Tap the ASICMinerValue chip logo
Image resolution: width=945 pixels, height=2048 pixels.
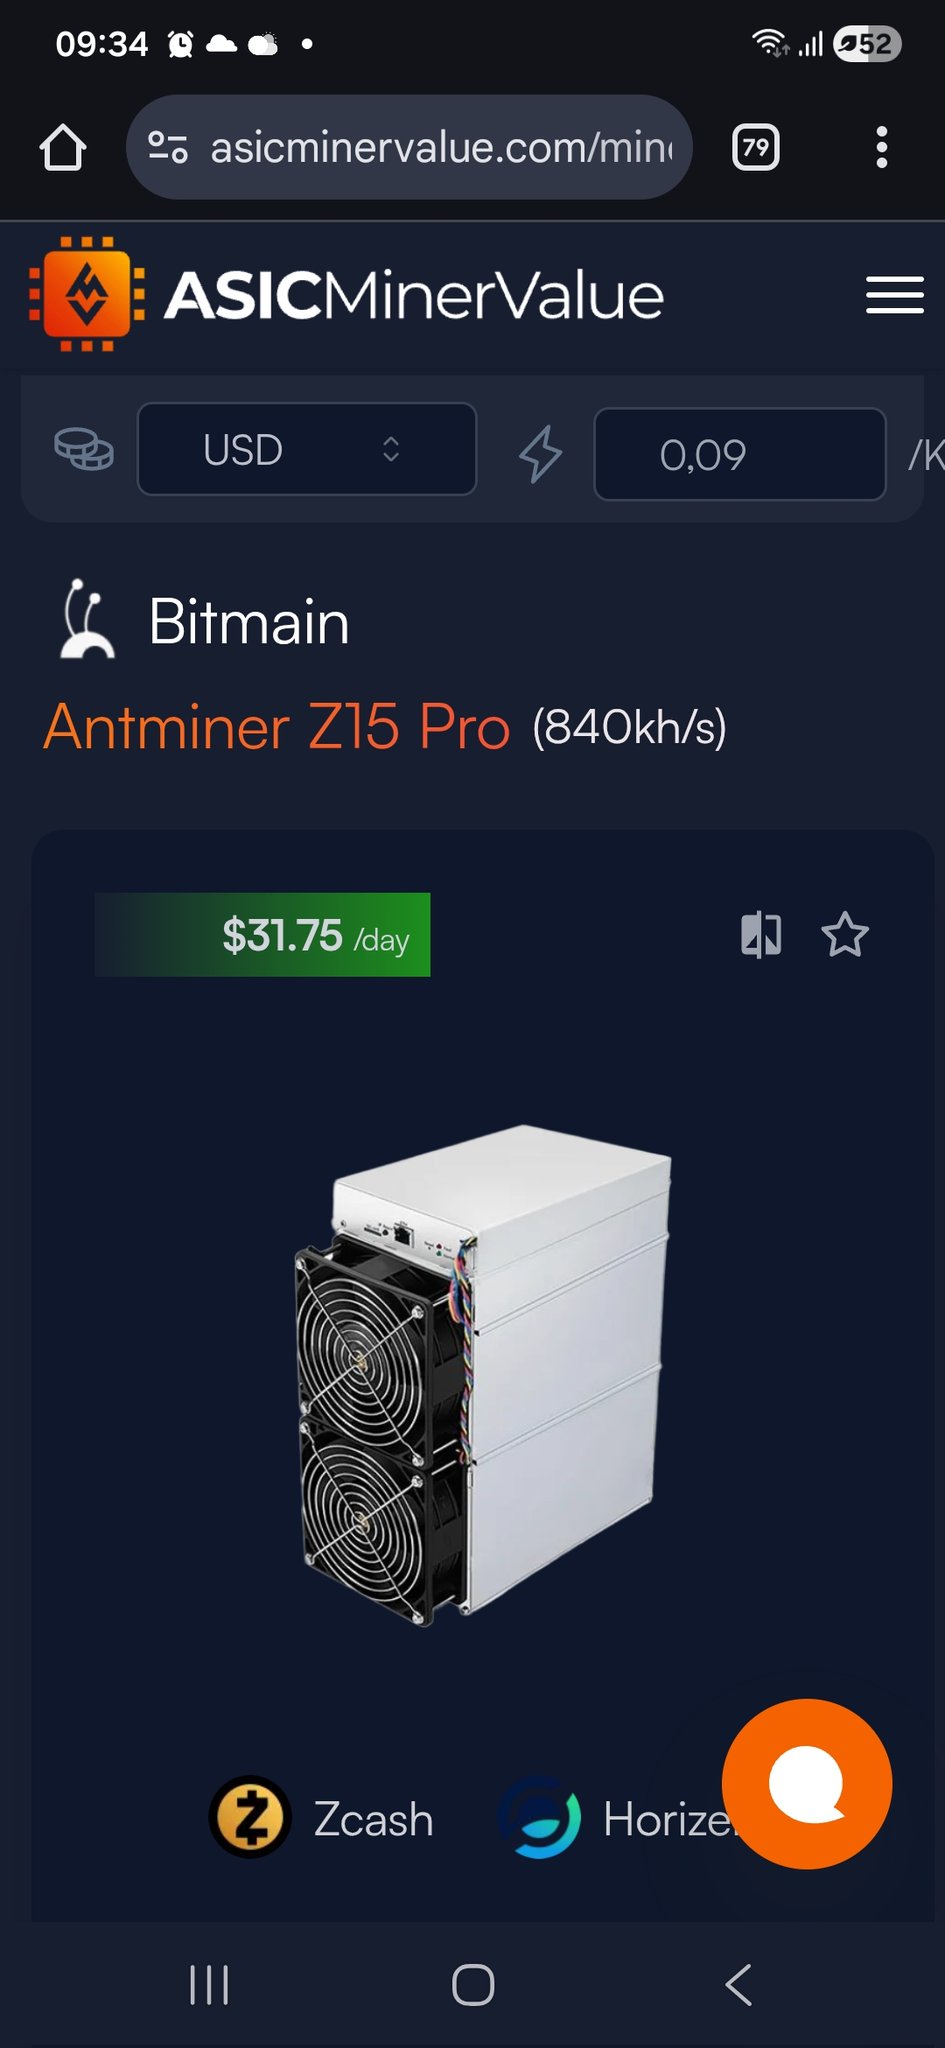[87, 294]
